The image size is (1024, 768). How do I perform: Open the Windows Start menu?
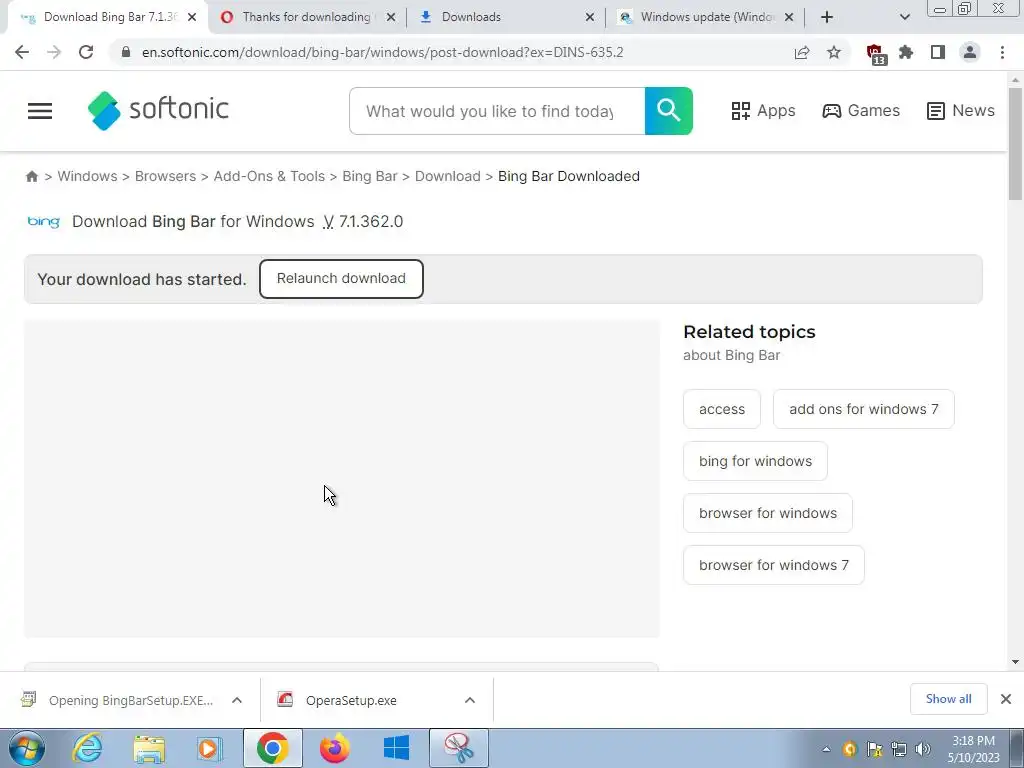pyautogui.click(x=27, y=748)
